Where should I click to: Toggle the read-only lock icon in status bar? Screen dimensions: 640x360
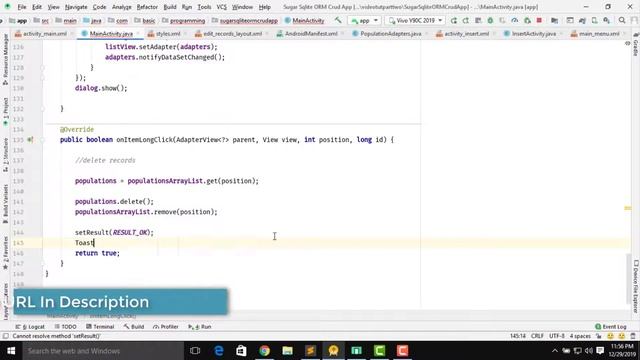[x=599, y=336]
